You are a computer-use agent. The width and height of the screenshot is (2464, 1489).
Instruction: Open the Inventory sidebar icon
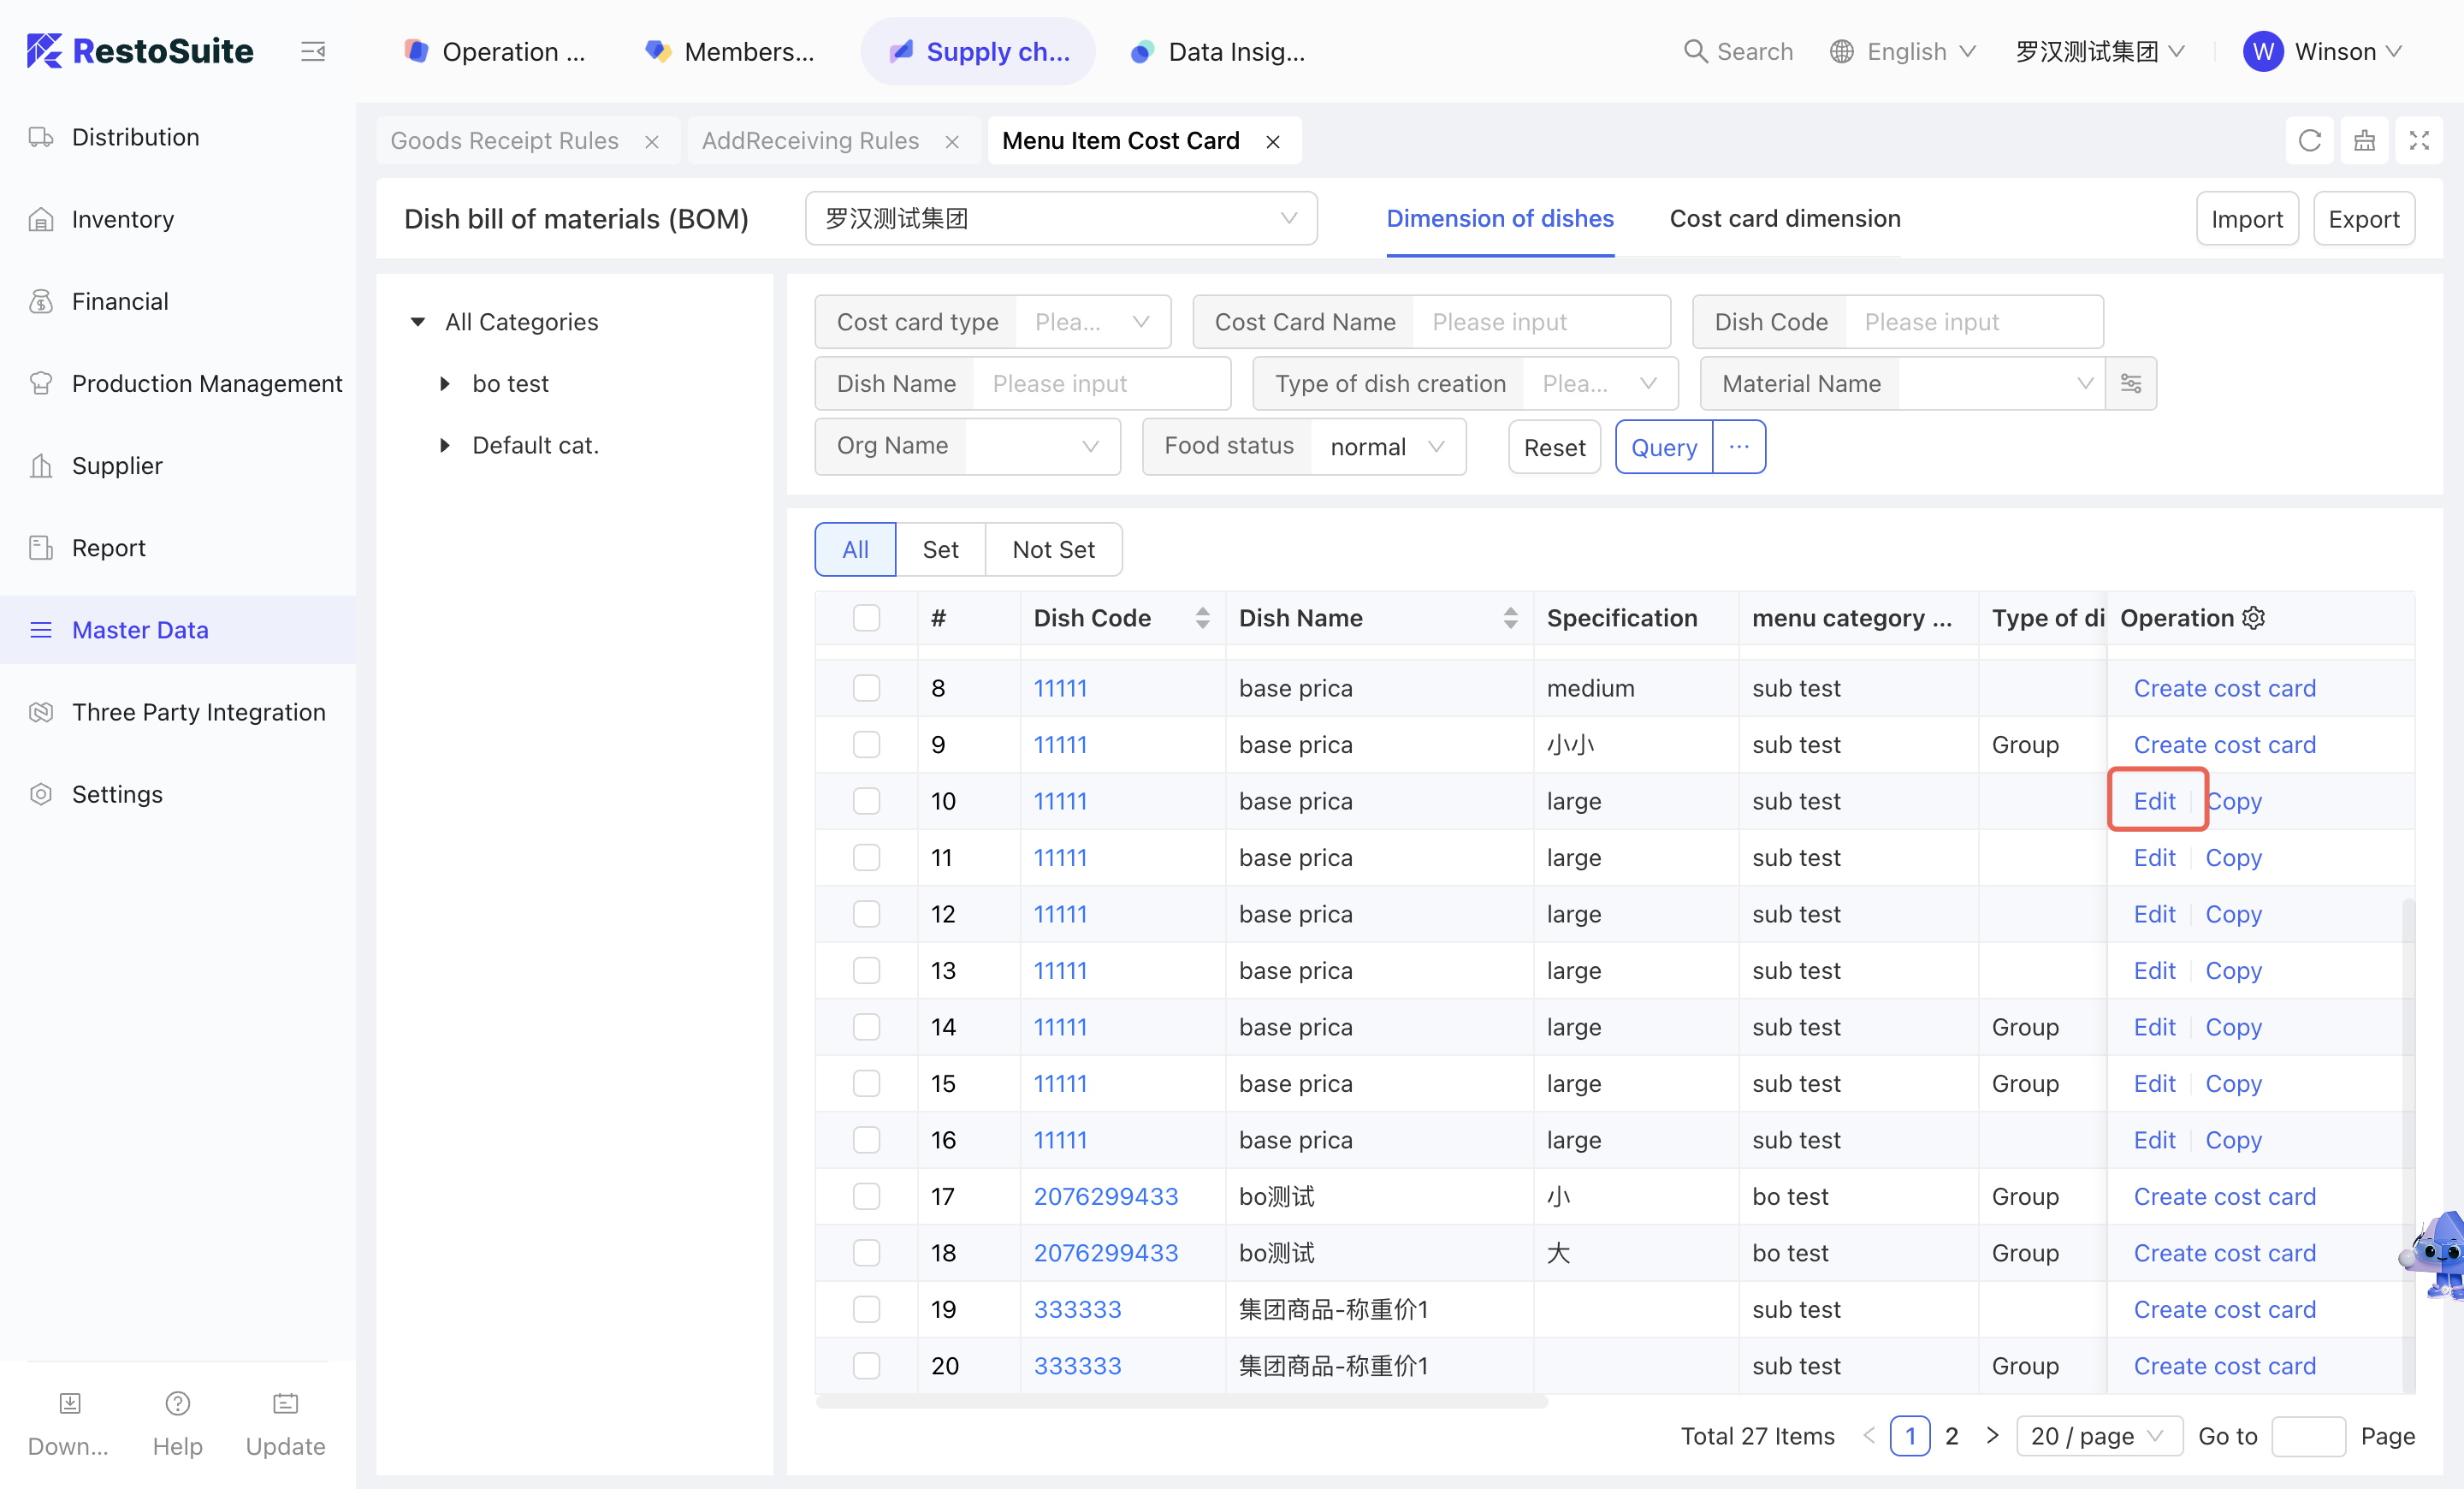pos(41,219)
